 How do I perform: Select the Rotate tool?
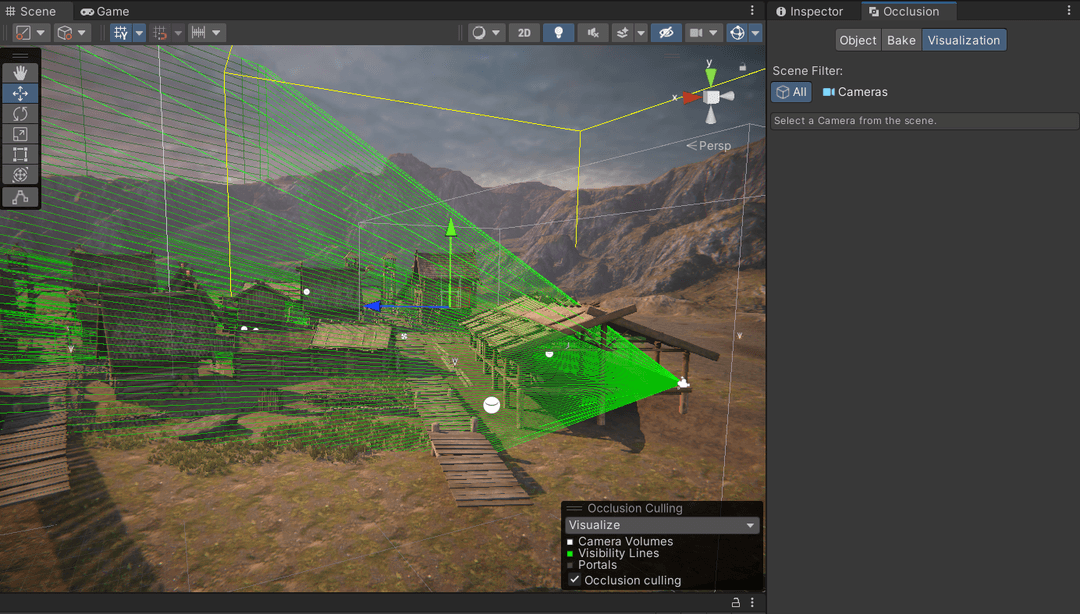point(20,113)
